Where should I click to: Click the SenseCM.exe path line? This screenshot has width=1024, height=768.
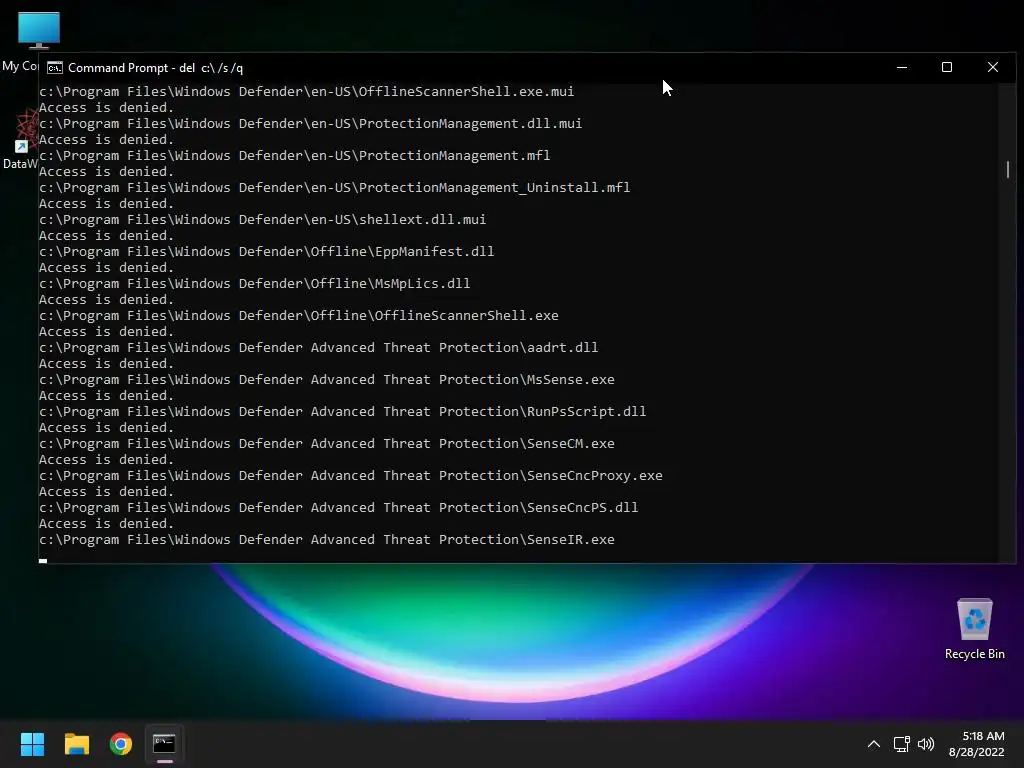tap(327, 443)
